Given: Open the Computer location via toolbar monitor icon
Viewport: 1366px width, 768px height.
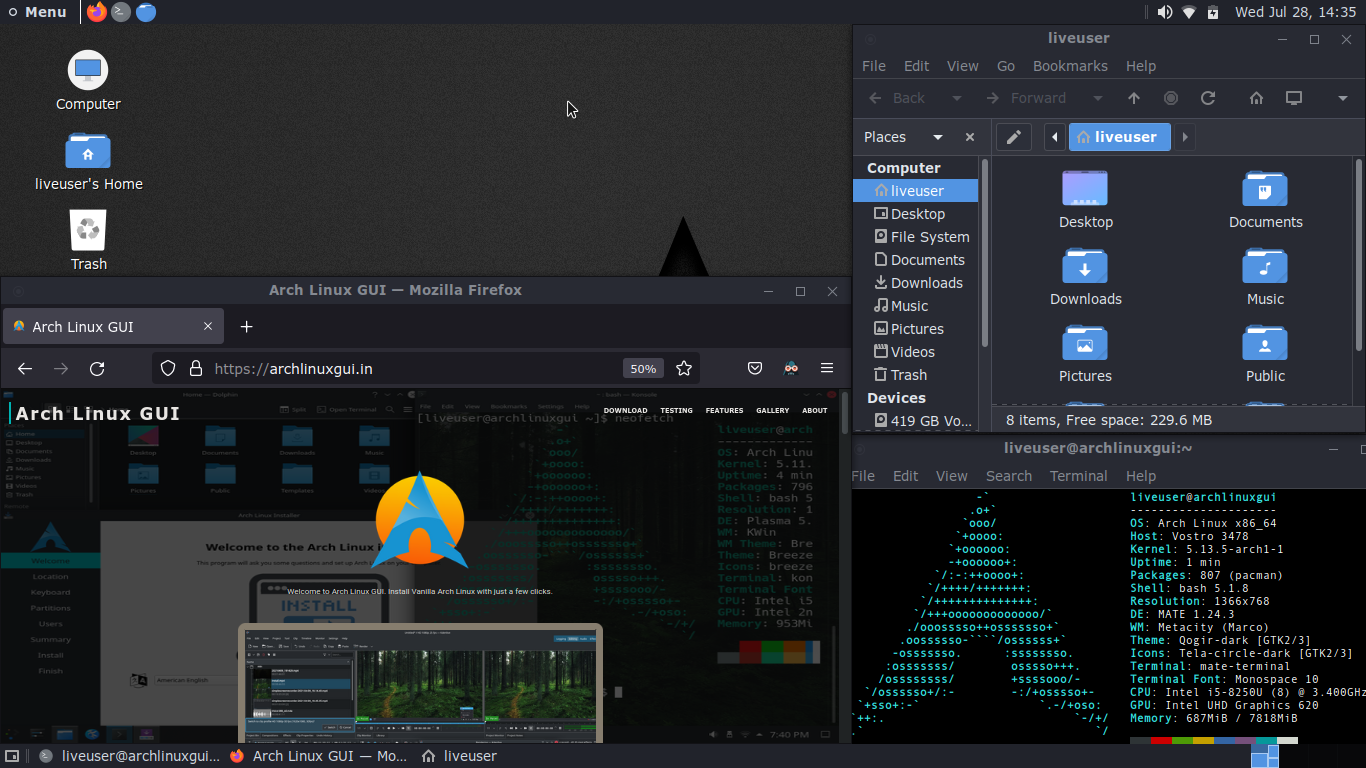Looking at the screenshot, I should 1294,98.
